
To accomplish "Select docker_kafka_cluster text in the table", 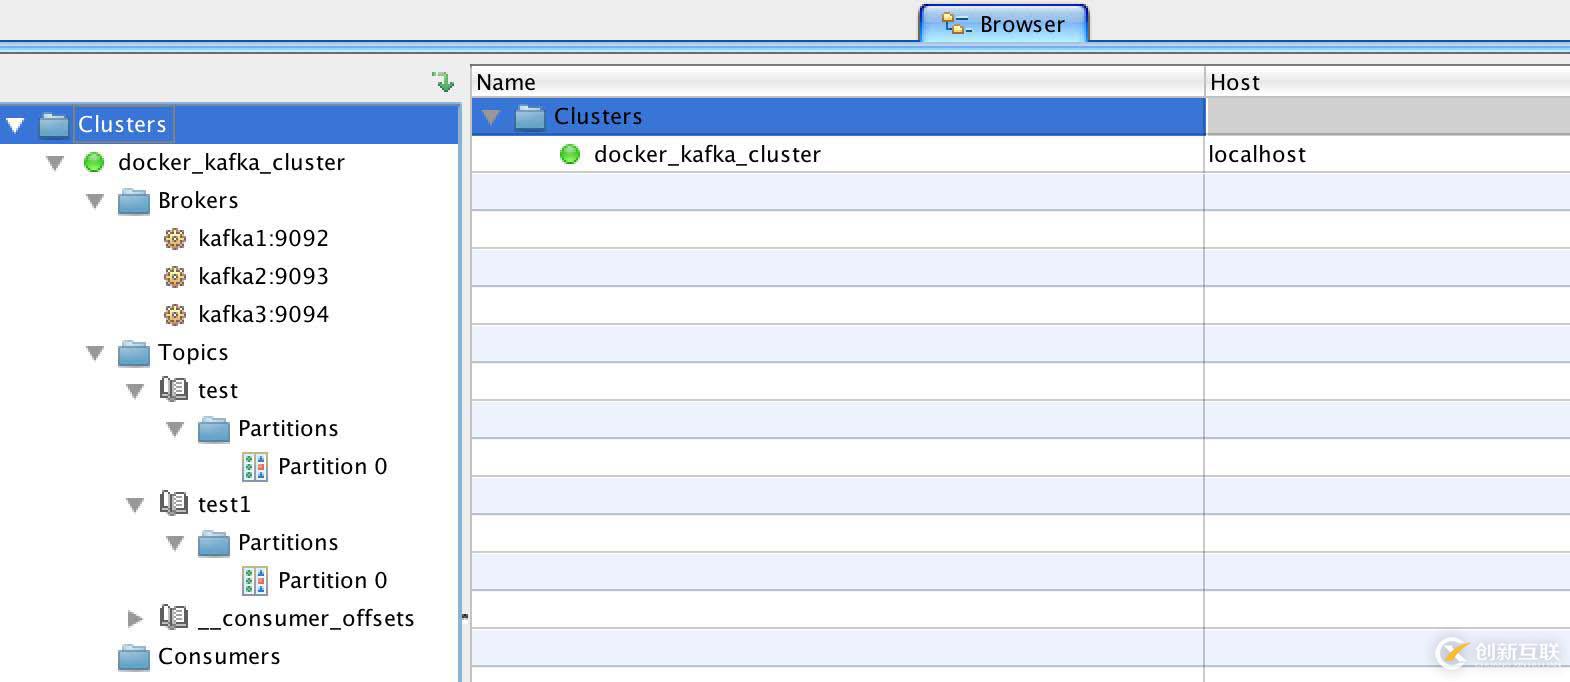I will (707, 154).
